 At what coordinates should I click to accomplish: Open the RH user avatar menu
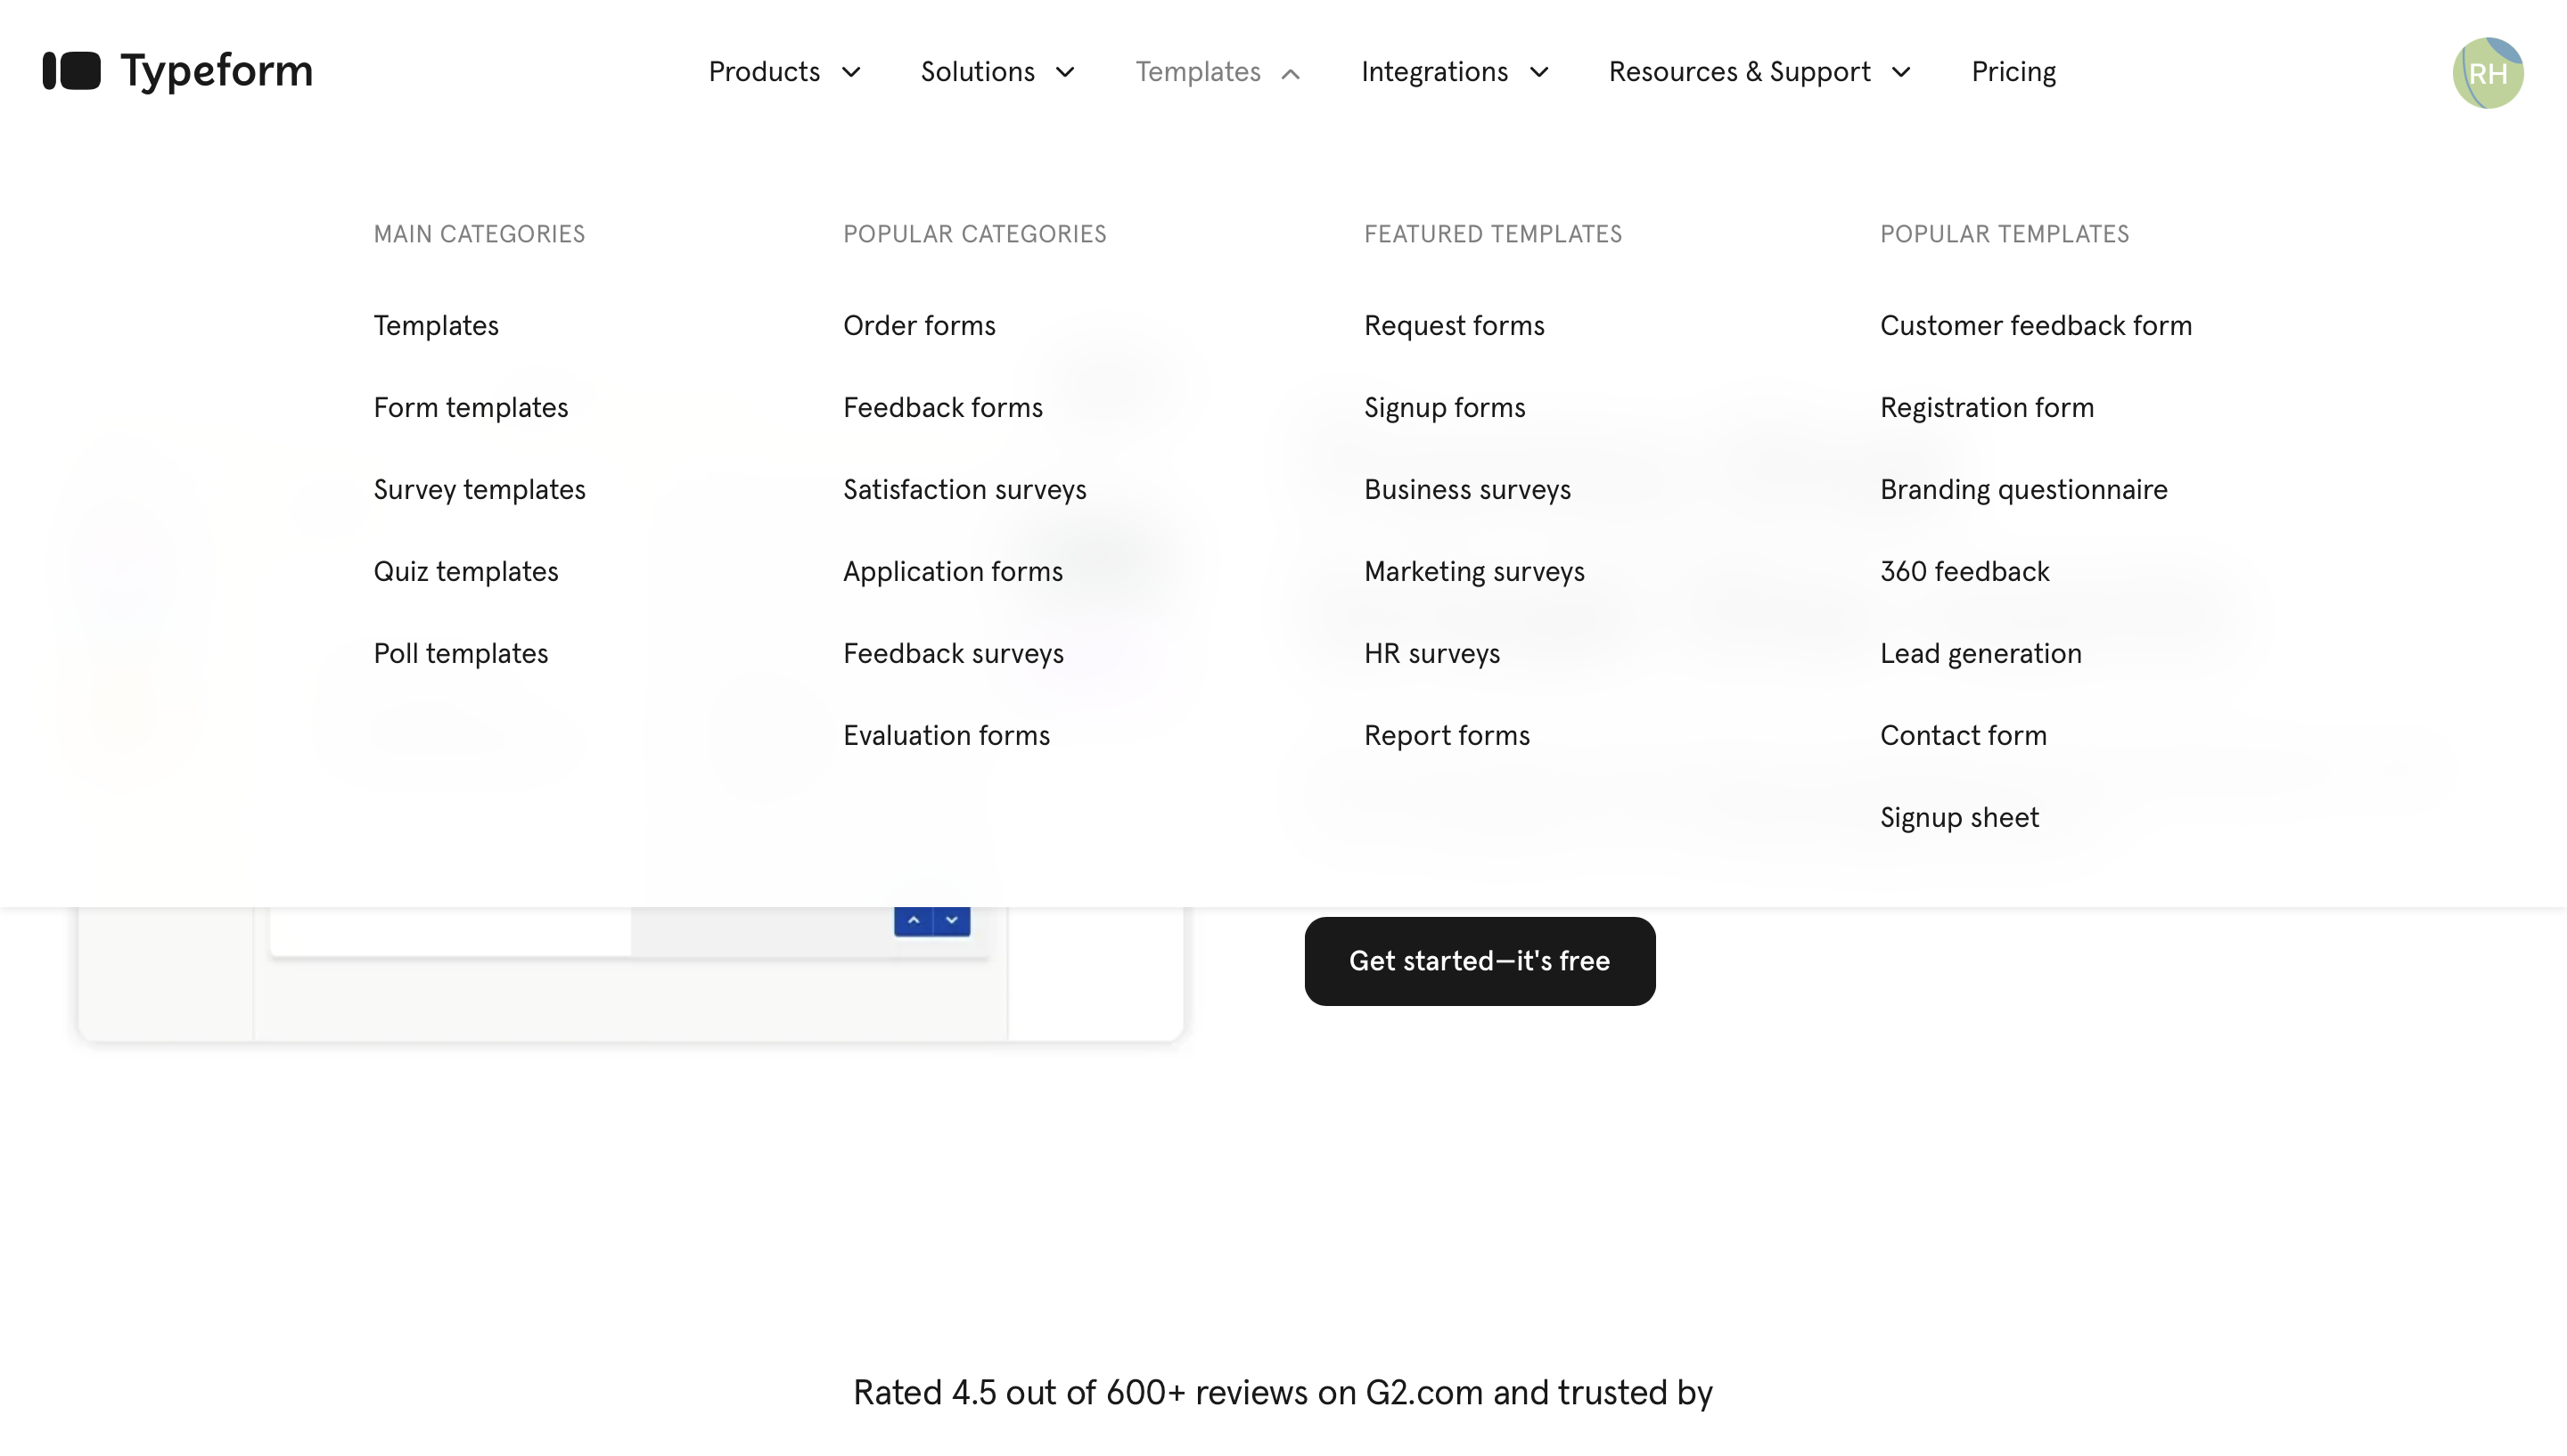pos(2487,73)
